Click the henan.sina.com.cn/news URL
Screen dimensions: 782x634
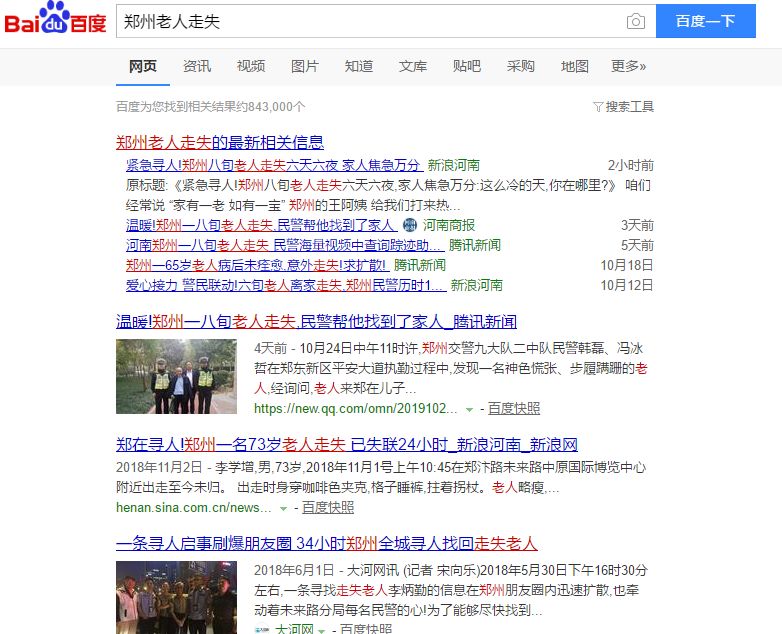pos(194,507)
